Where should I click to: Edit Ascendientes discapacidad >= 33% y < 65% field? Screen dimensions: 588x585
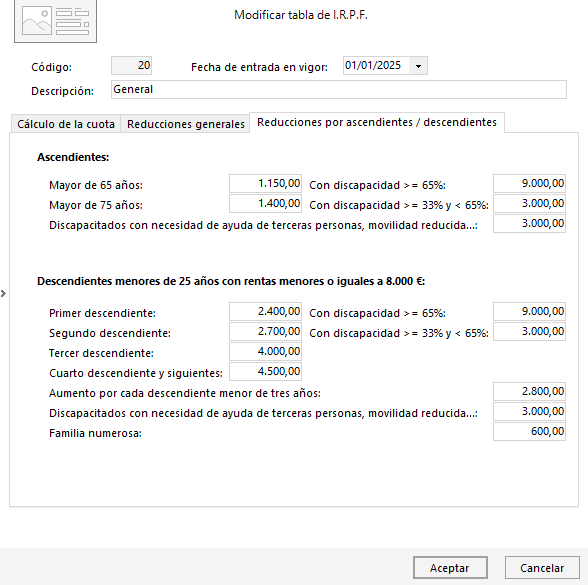coord(529,204)
